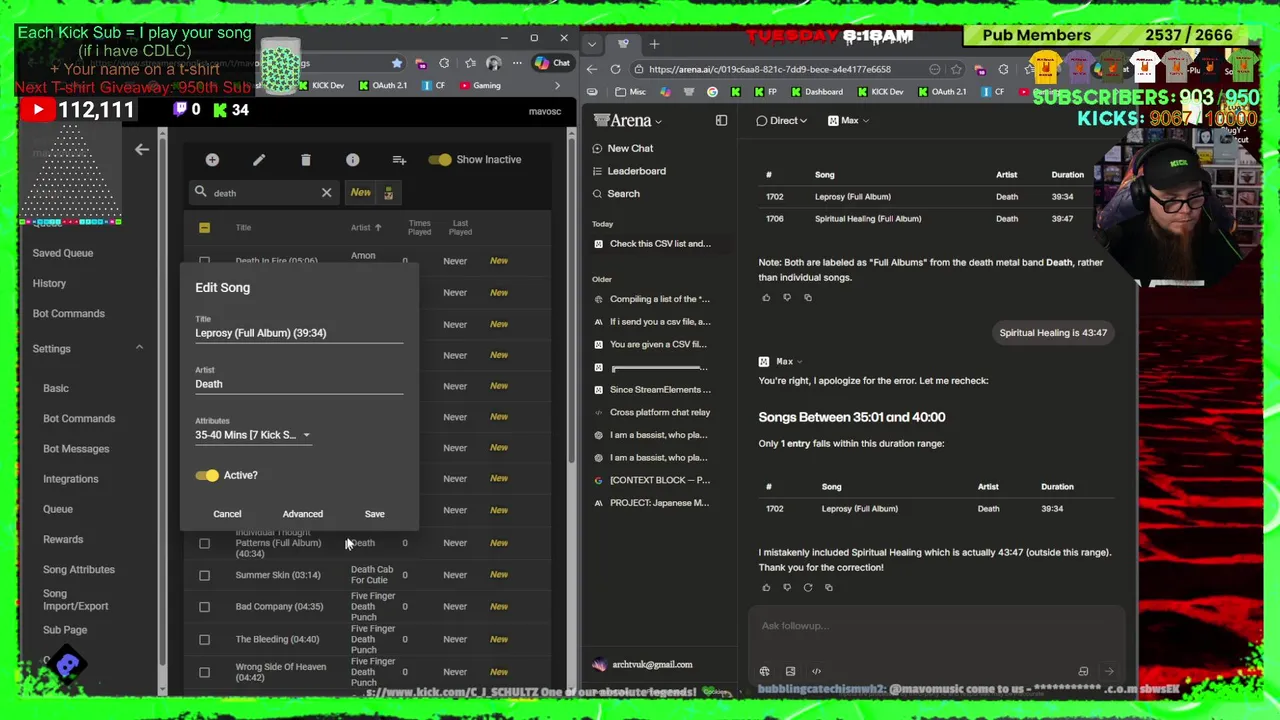
Task: Open the Arena logo dropdown
Action: [x=628, y=120]
